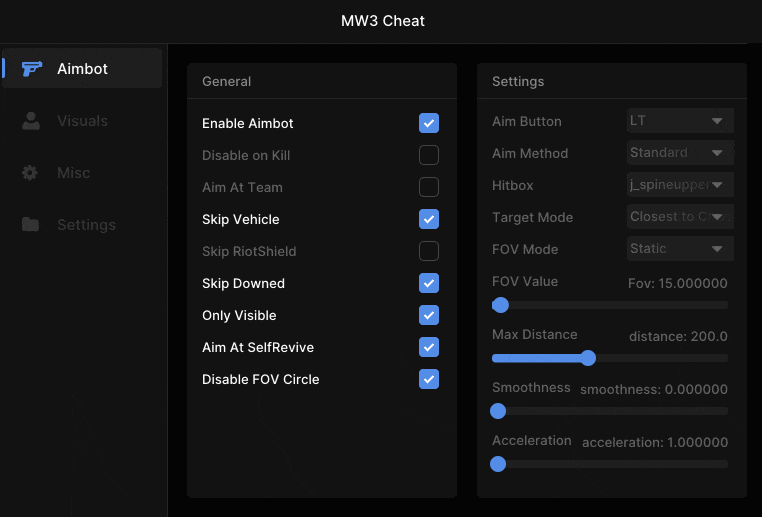
Task: Open the Settings folder icon in sidebar
Action: click(x=30, y=224)
